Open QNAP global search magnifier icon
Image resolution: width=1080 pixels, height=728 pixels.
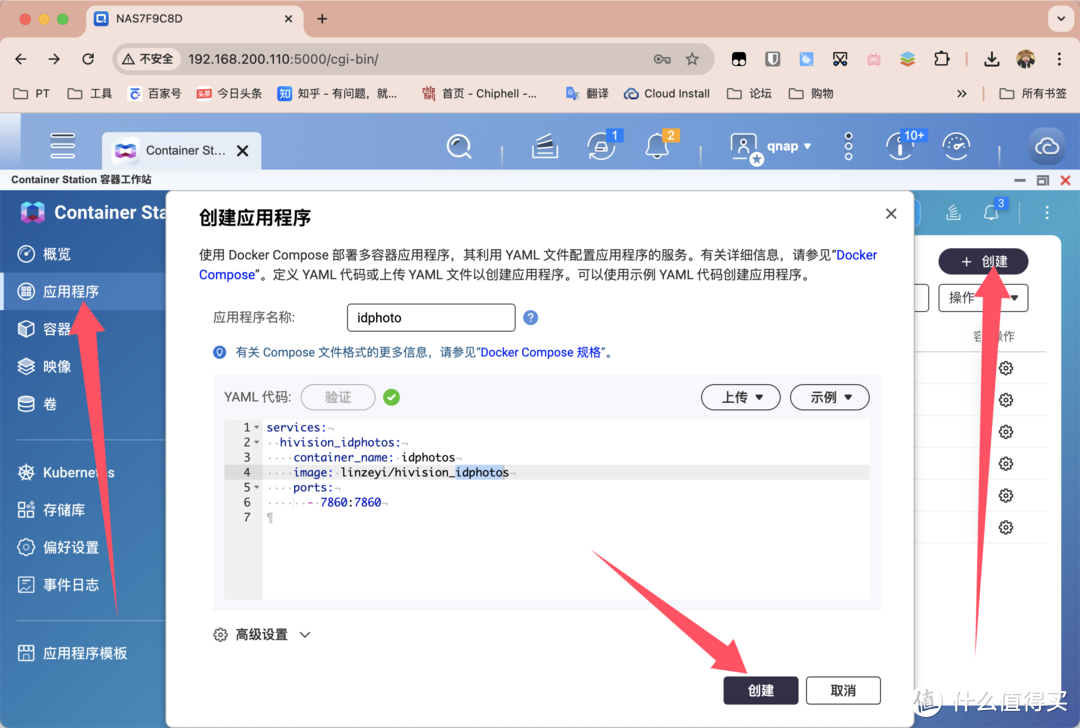459,146
